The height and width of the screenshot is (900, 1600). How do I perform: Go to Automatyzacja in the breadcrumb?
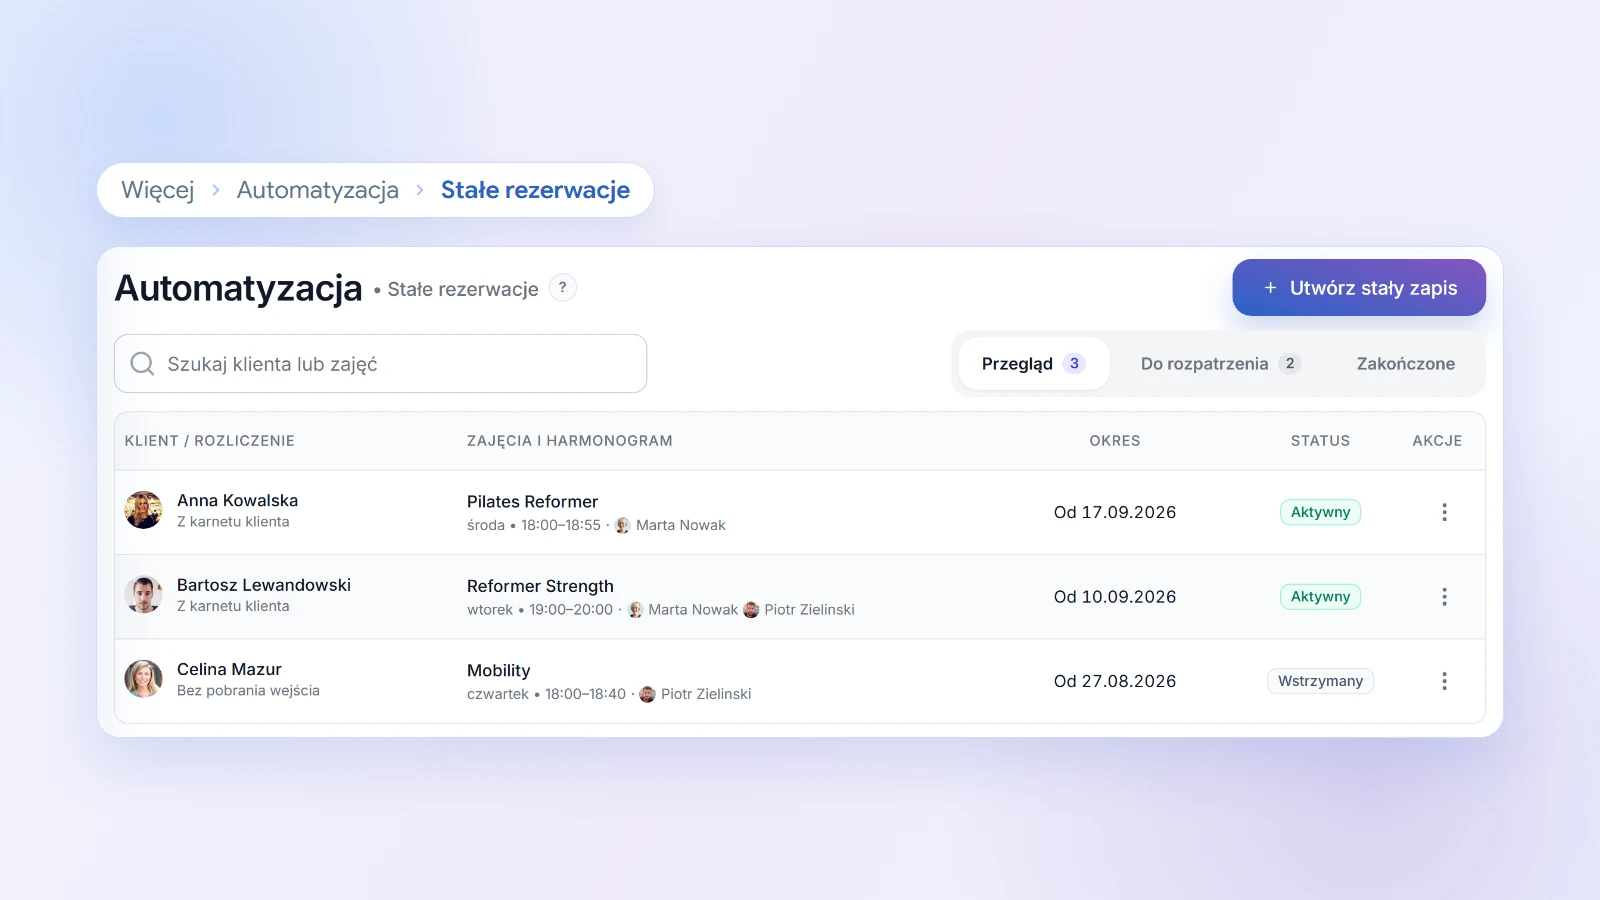[x=318, y=190]
